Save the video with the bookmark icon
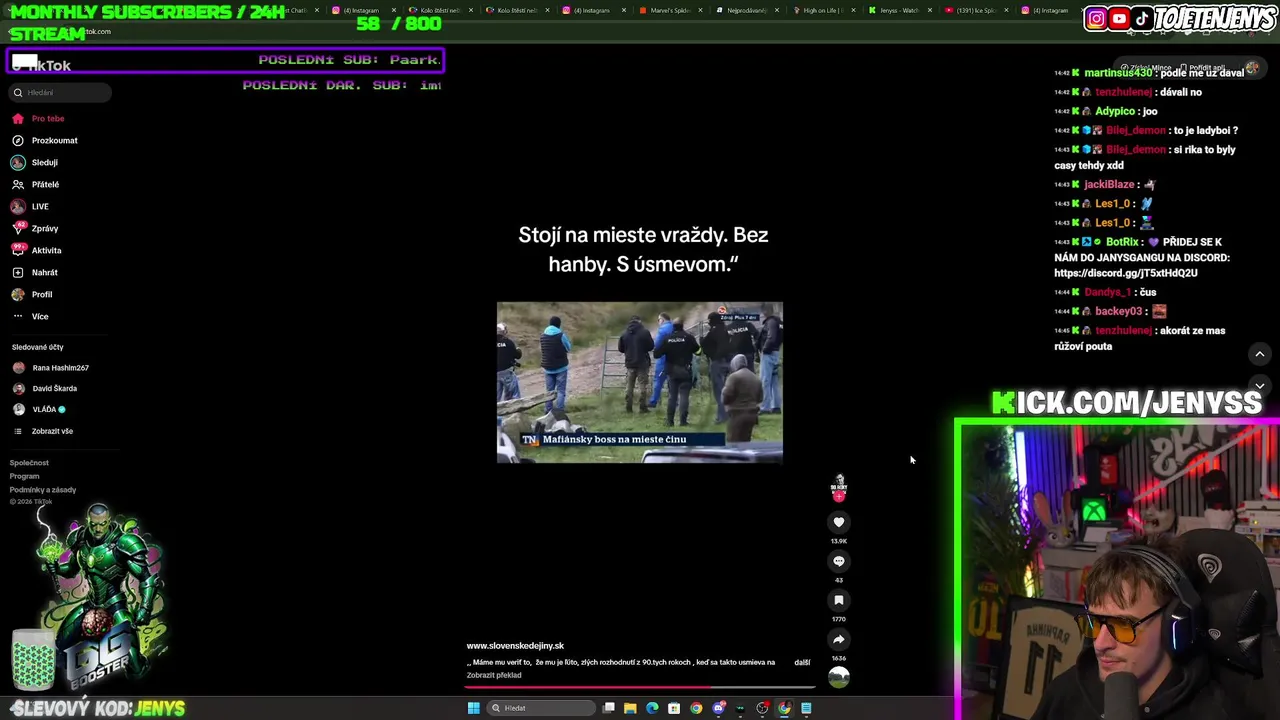 pyautogui.click(x=839, y=600)
